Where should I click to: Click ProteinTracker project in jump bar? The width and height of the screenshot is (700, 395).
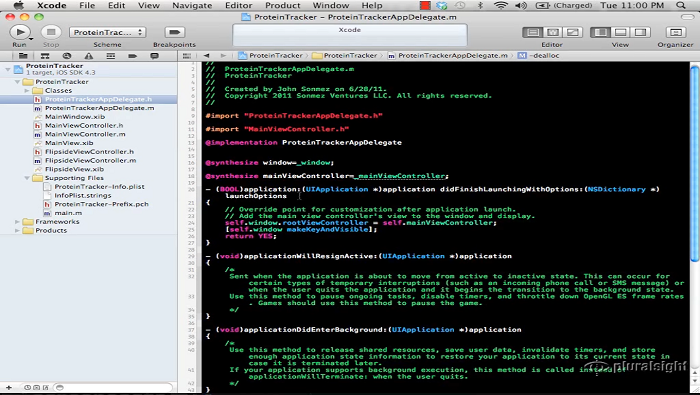coord(271,56)
